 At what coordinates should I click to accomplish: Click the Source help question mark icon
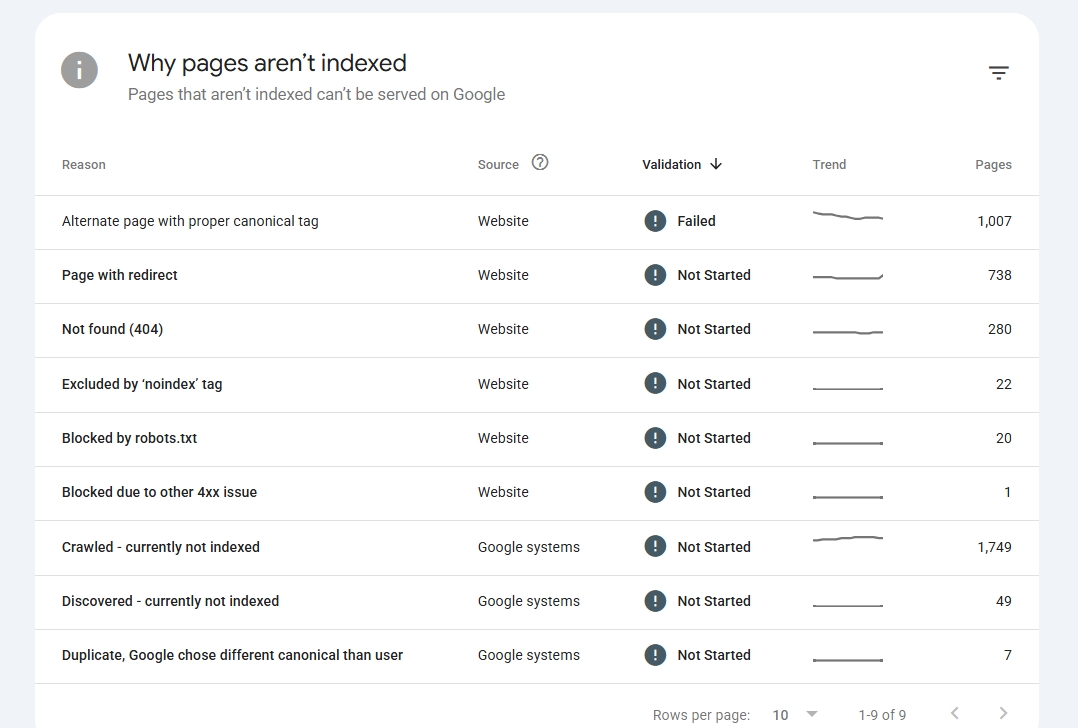[x=540, y=162]
